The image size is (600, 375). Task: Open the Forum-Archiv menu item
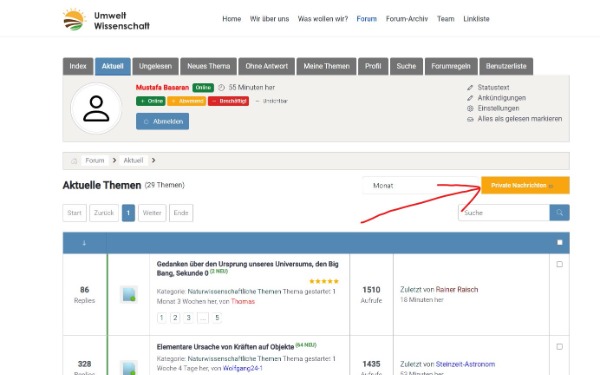pos(407,19)
